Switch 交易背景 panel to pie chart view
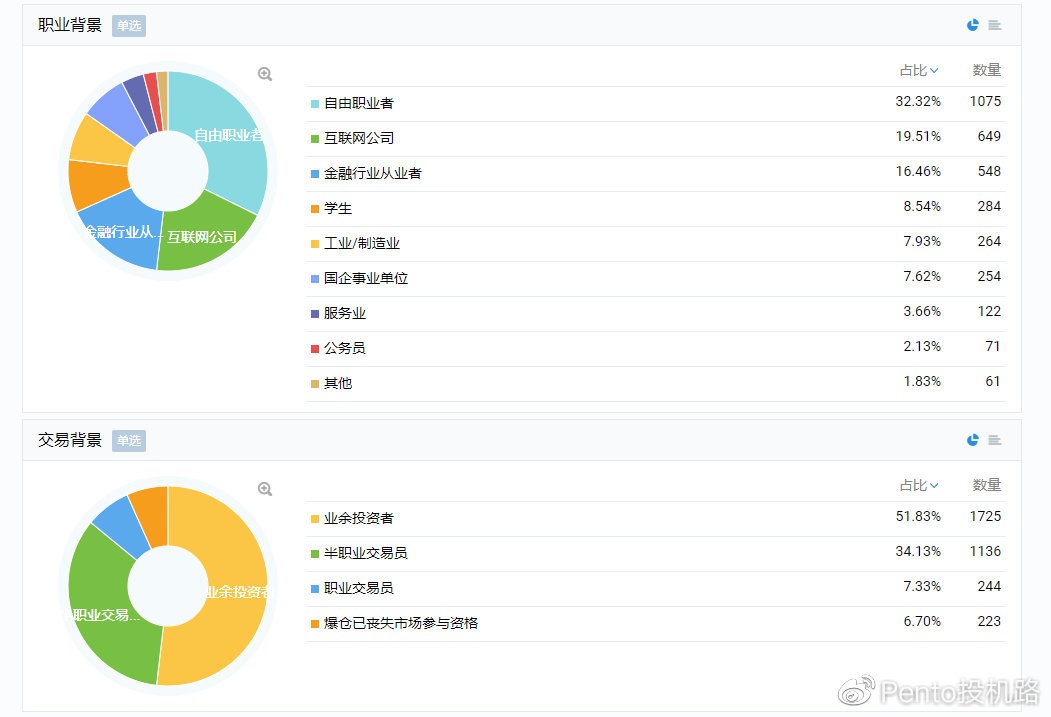Image resolution: width=1051 pixels, height=717 pixels. pos(972,440)
